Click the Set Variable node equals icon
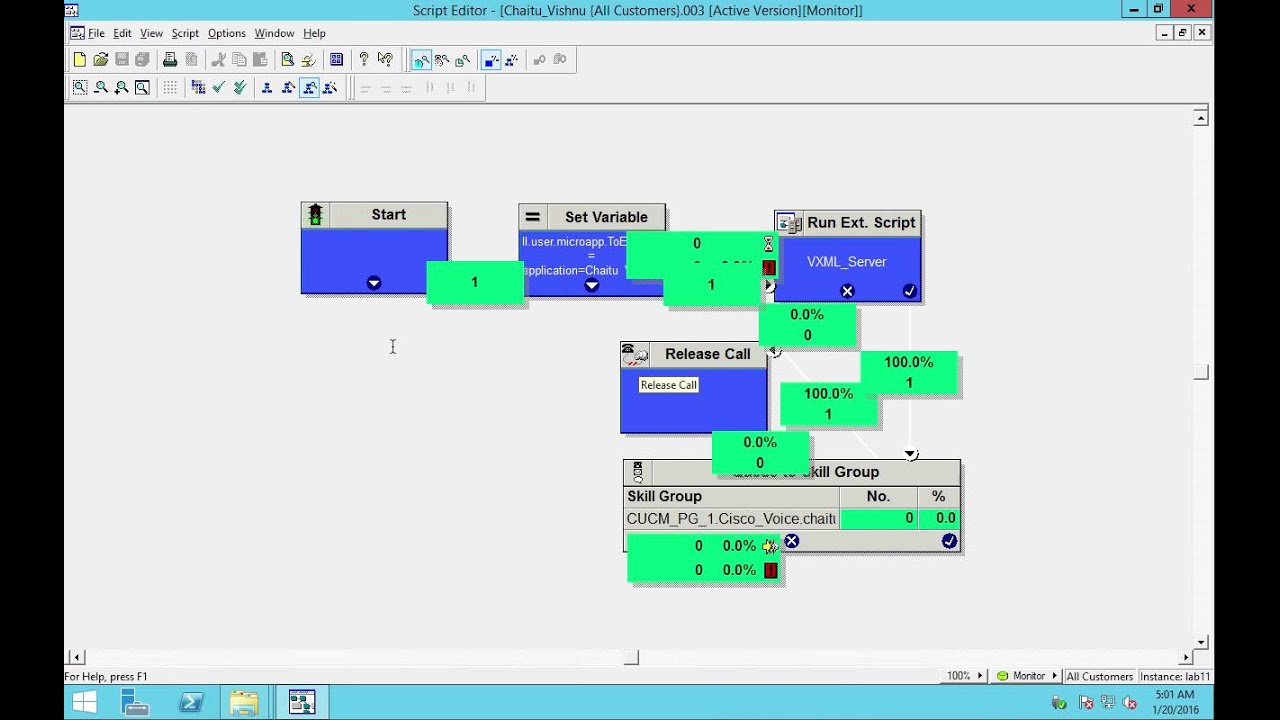 532,217
